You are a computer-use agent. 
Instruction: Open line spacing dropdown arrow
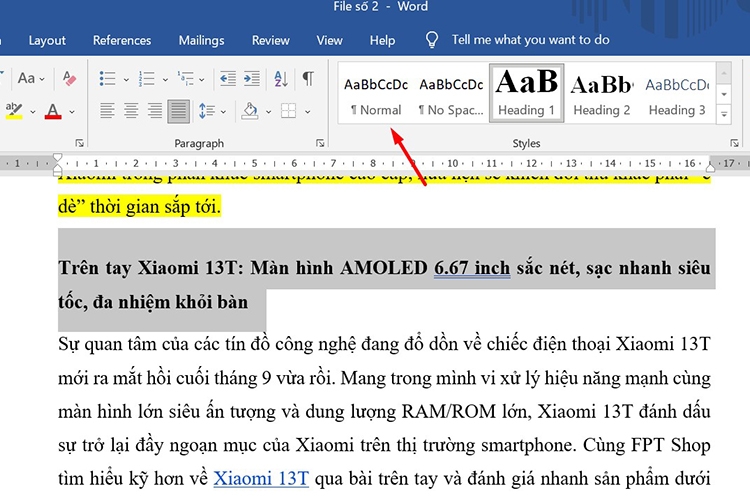(x=223, y=112)
